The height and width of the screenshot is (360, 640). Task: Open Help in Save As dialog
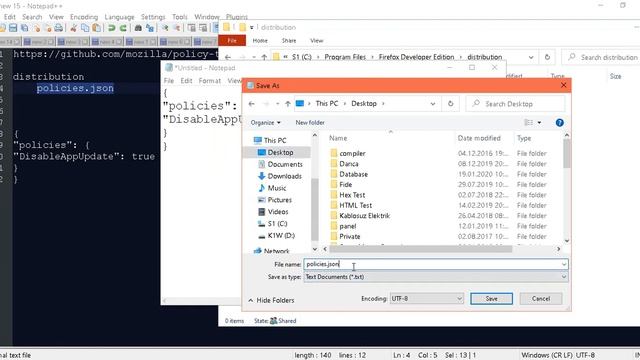coord(560,122)
